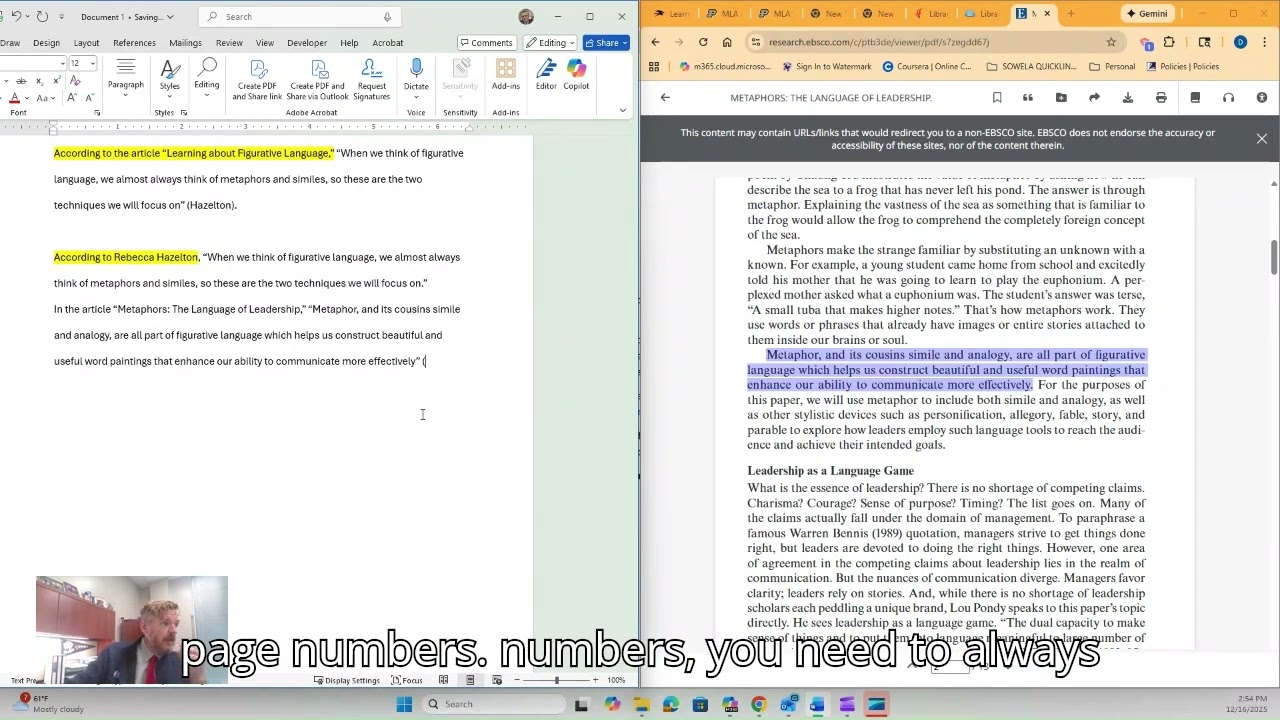Click the red font color button
This screenshot has height=720, width=1280.
[x=13, y=98]
